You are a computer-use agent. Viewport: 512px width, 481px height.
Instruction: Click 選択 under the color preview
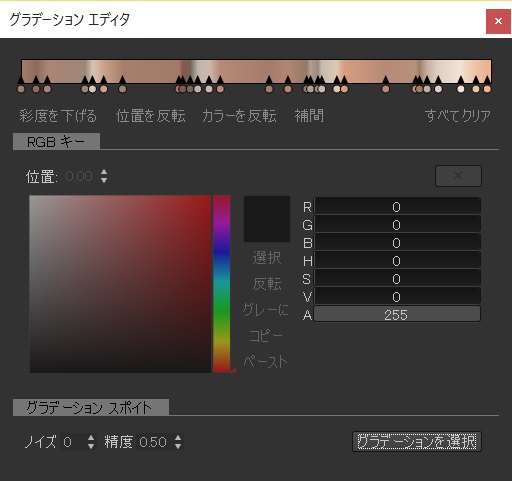[267, 258]
